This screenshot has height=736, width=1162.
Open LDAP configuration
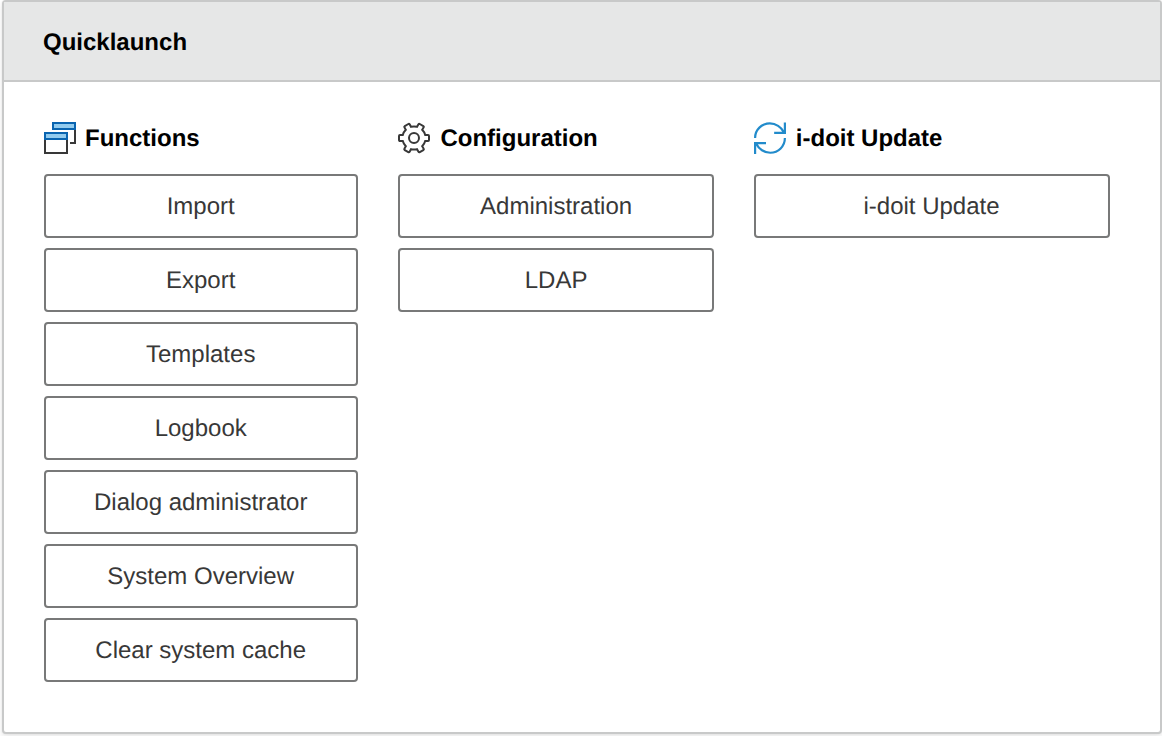coord(556,280)
